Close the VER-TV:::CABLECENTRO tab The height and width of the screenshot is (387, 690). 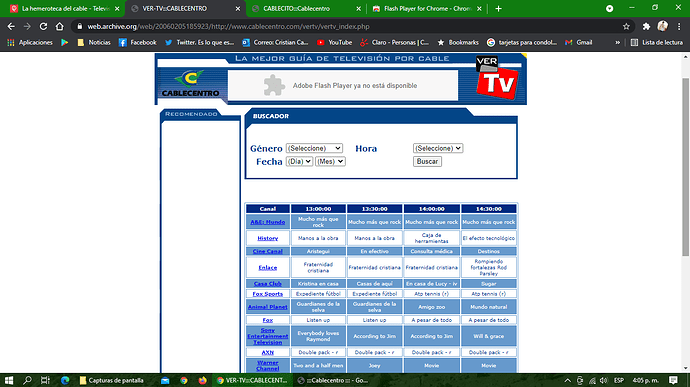(238, 8)
